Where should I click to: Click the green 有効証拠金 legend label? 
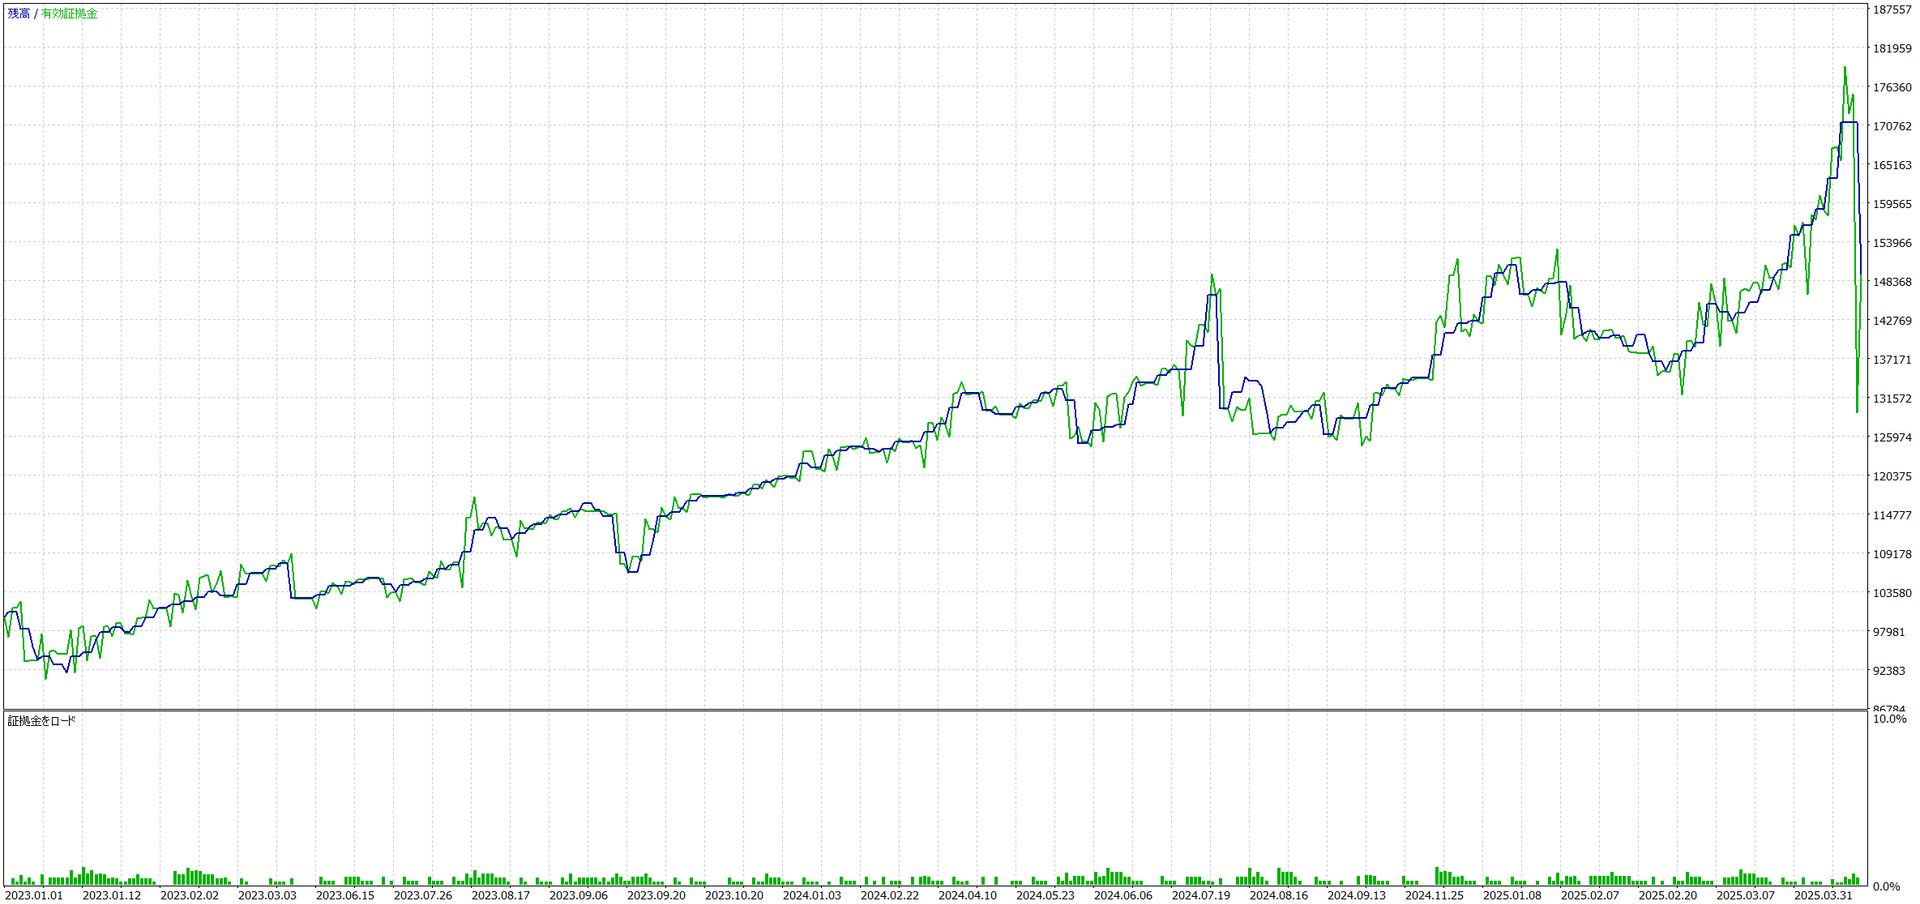click(69, 14)
